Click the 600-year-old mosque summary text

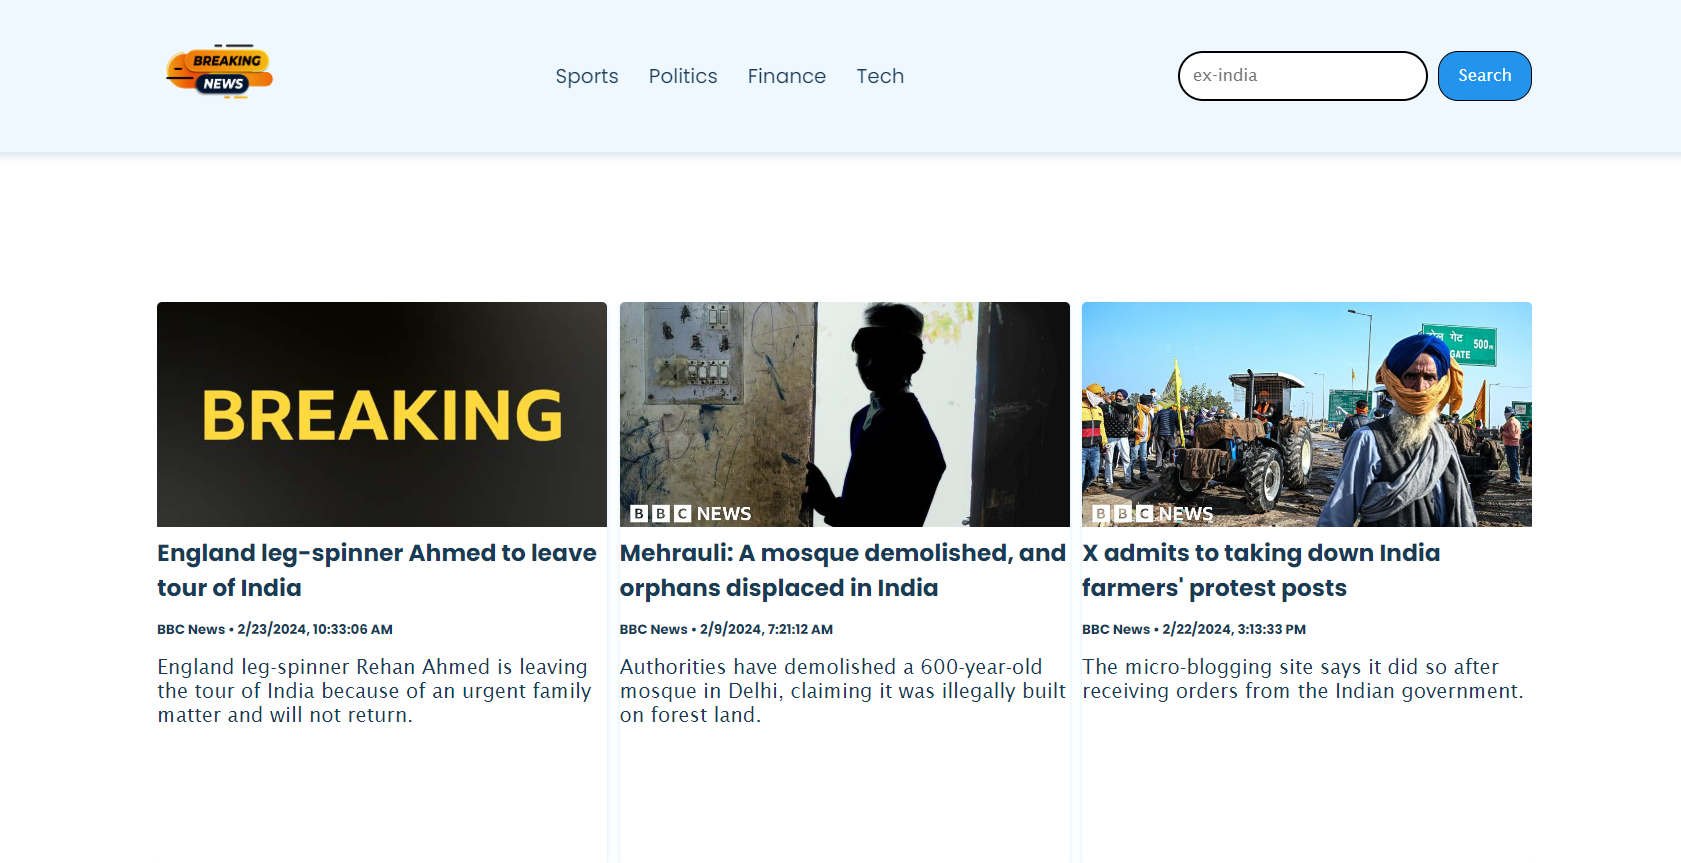point(842,691)
